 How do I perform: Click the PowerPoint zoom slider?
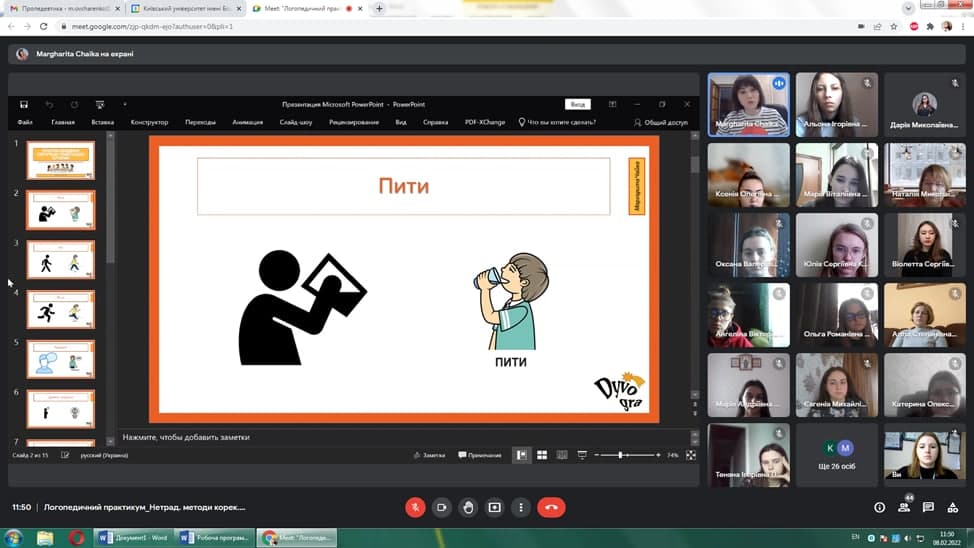pos(620,455)
